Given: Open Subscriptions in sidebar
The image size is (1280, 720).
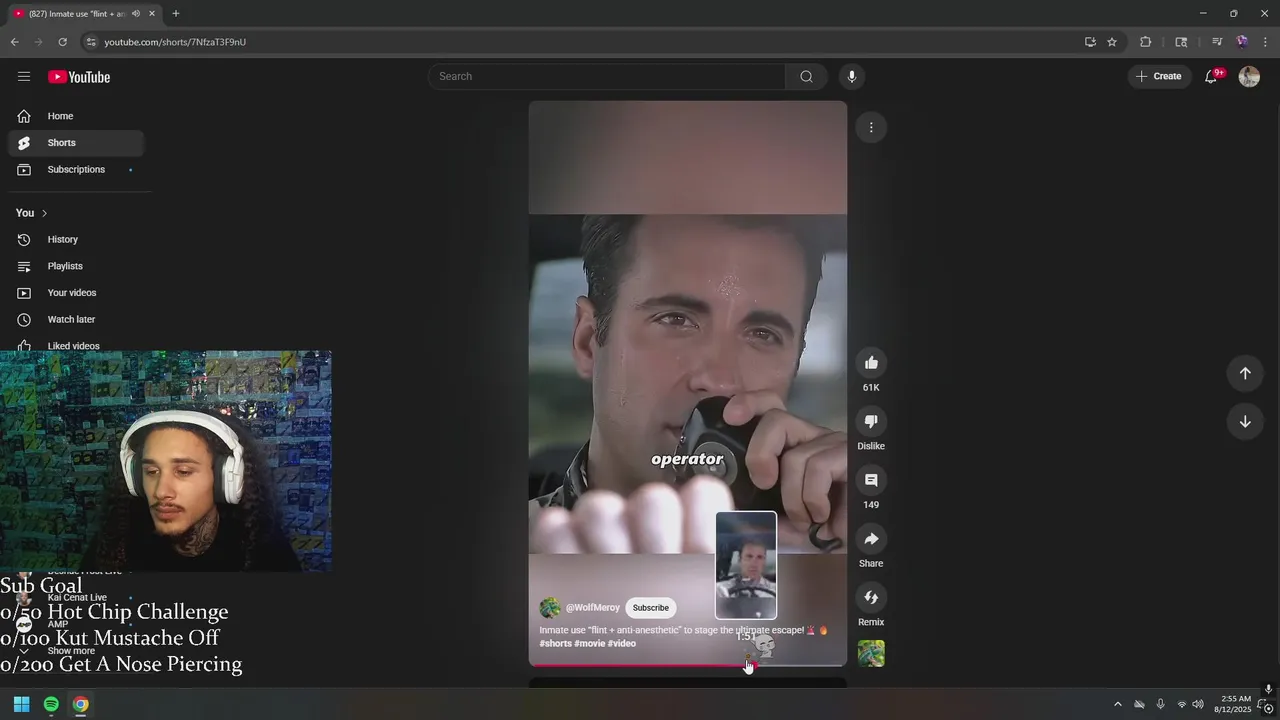Looking at the screenshot, I should coord(76,170).
